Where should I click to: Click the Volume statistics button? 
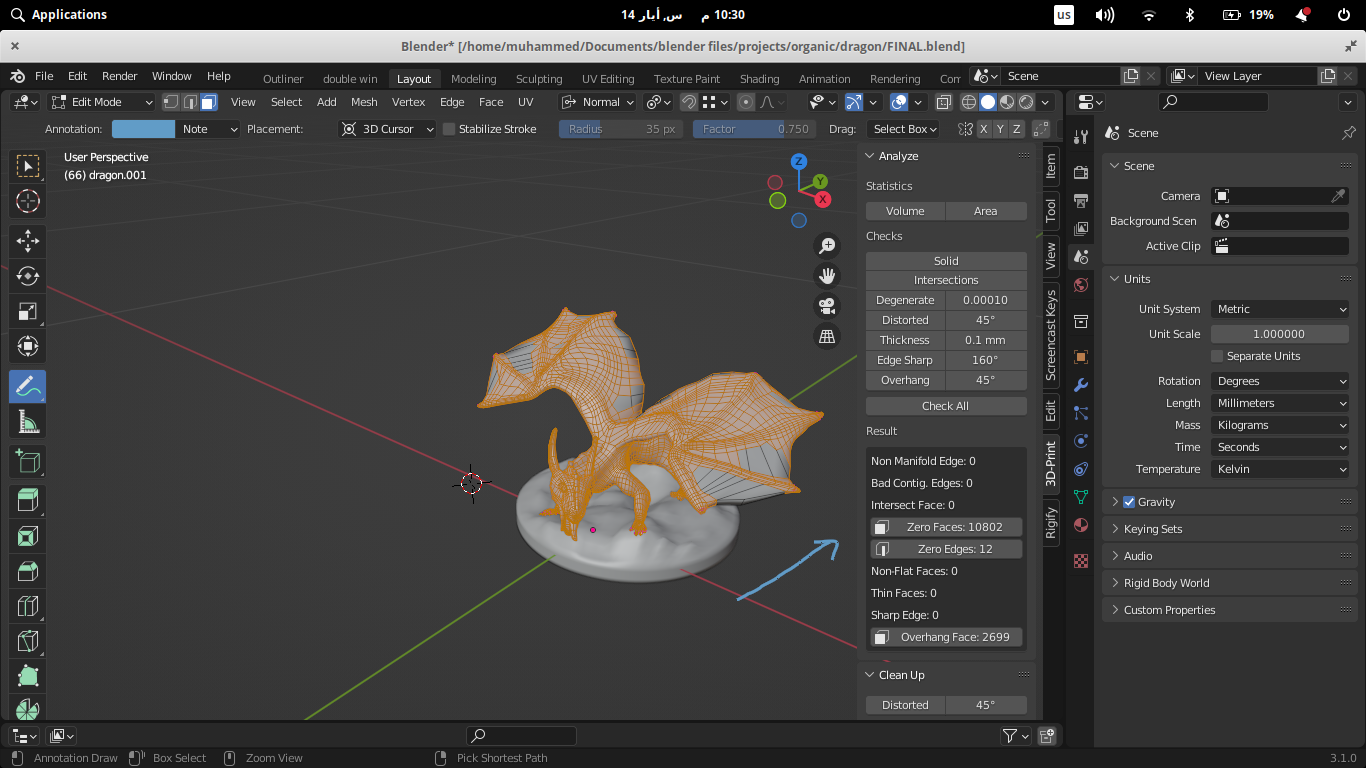pos(905,211)
